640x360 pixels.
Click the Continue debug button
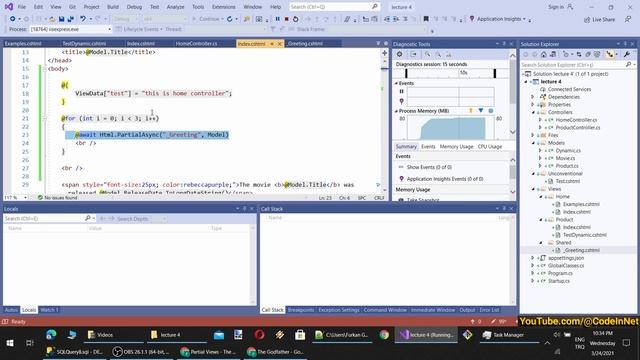[x=208, y=19]
